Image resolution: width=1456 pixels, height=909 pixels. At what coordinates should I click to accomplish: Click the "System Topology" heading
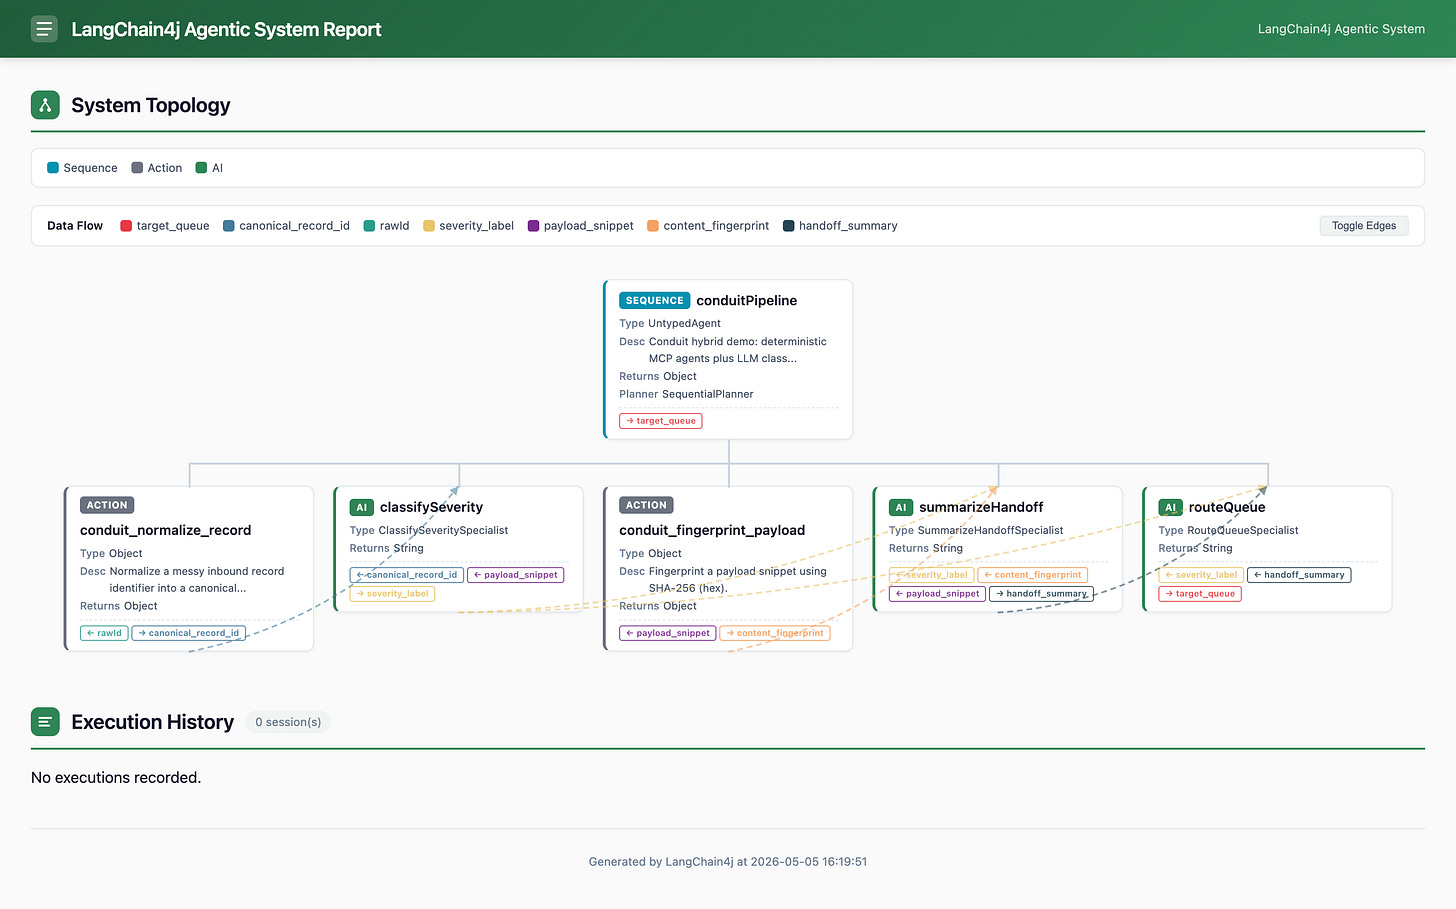151,105
